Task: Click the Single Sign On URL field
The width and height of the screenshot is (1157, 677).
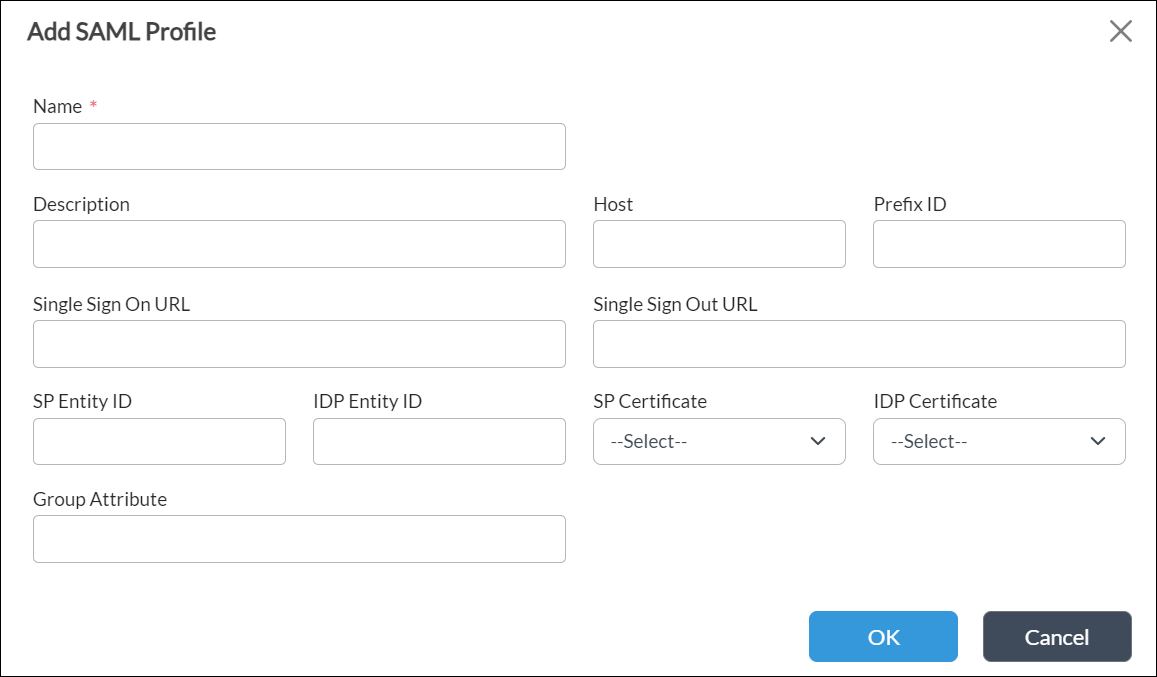Action: [x=299, y=343]
